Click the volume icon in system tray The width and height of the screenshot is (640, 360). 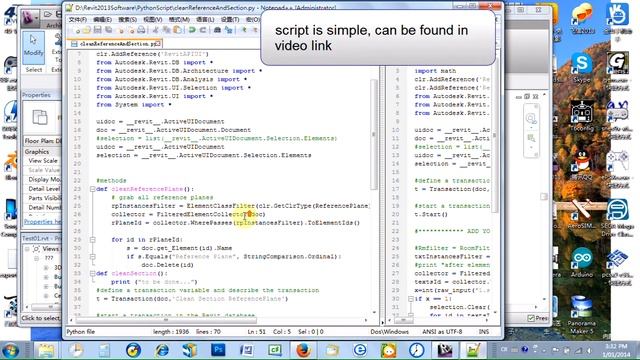(x=589, y=350)
